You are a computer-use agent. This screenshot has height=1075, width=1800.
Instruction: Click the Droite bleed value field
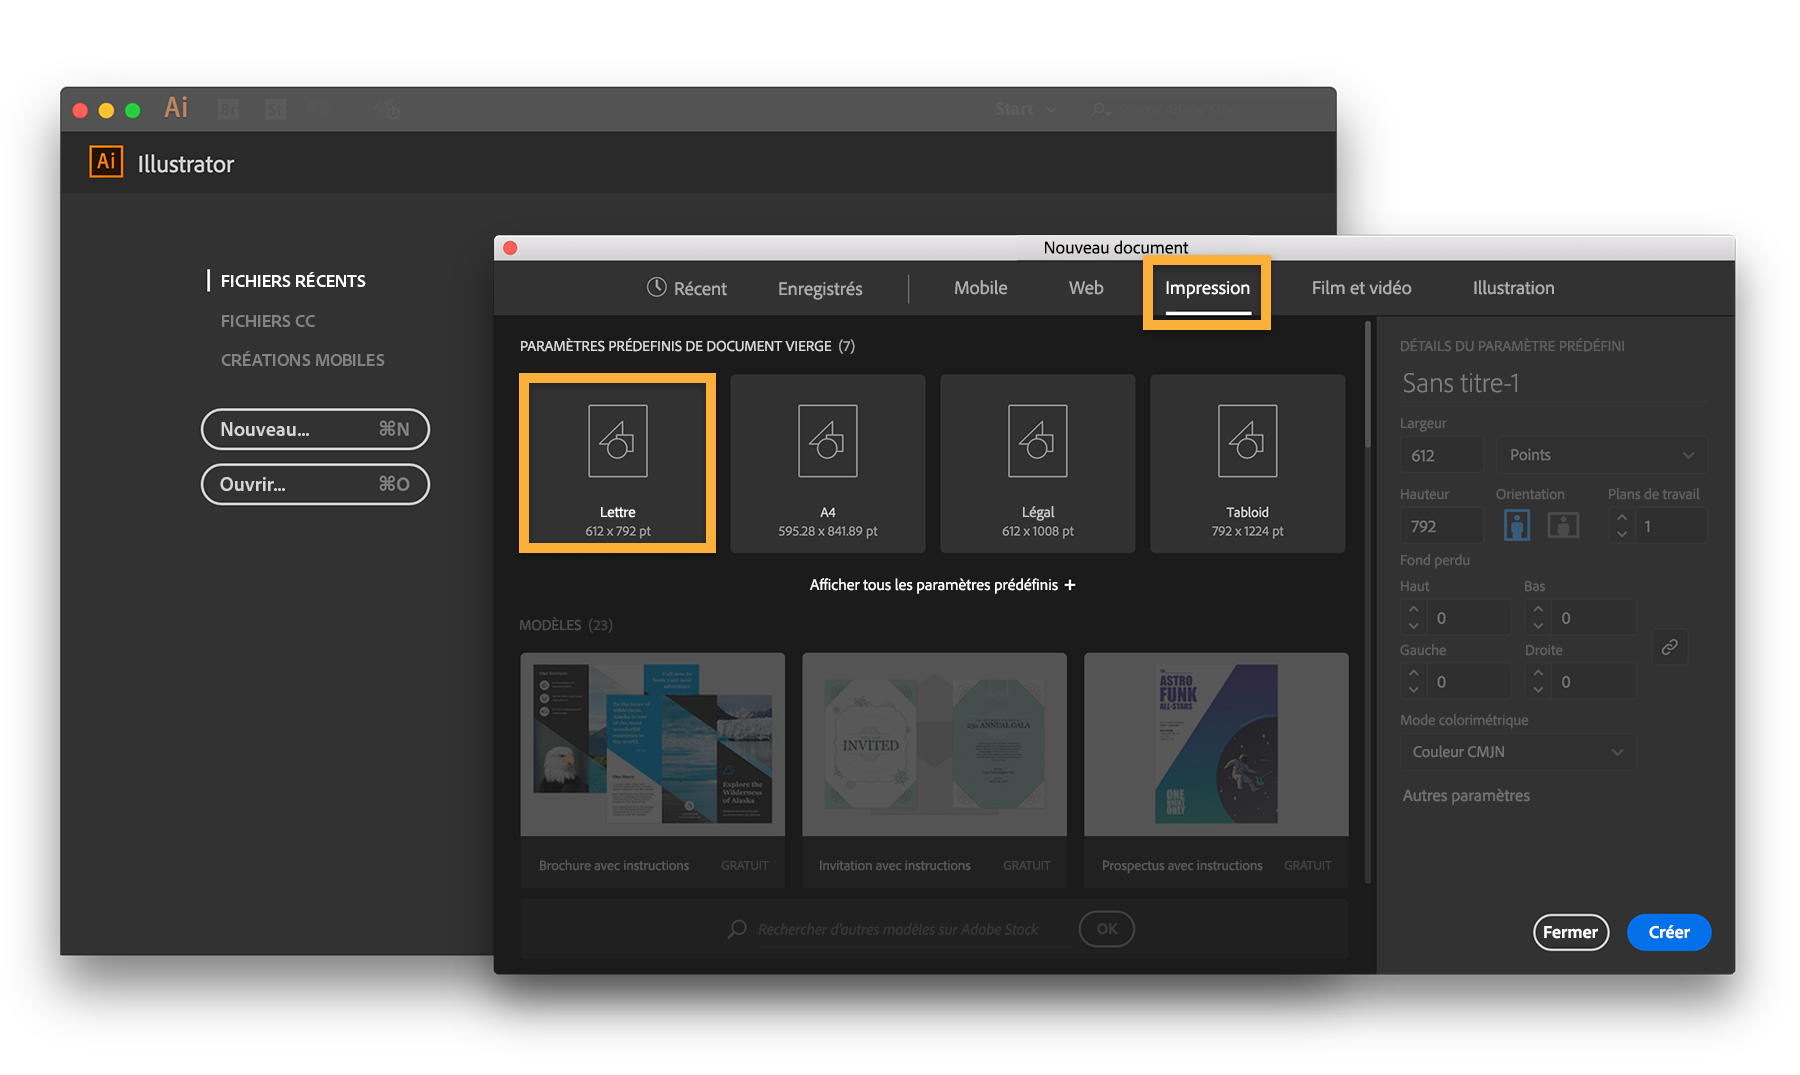point(1593,682)
